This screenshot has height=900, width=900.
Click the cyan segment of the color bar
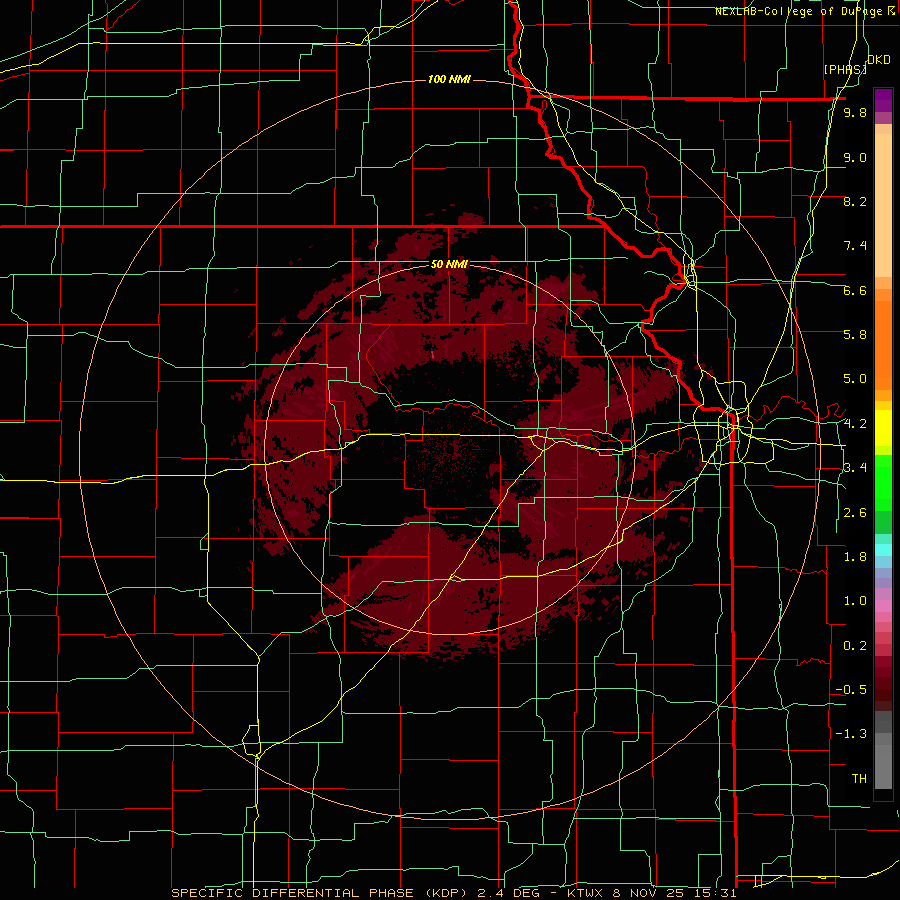(x=883, y=550)
